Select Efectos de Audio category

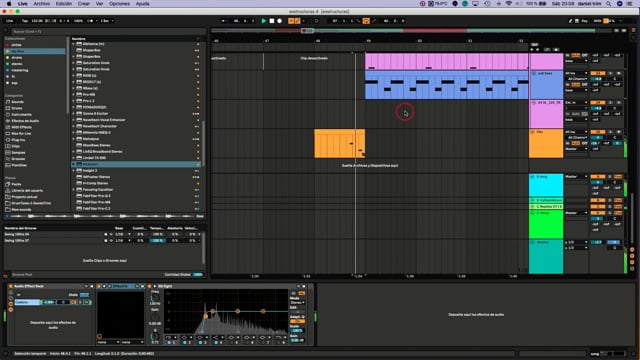[x=25, y=121]
